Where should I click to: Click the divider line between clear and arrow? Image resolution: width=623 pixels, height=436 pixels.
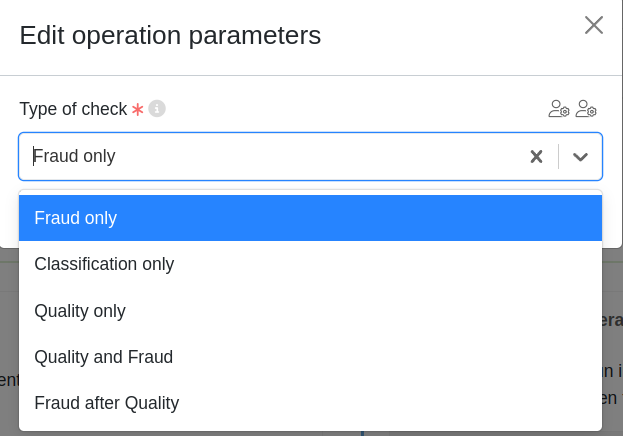click(559, 156)
